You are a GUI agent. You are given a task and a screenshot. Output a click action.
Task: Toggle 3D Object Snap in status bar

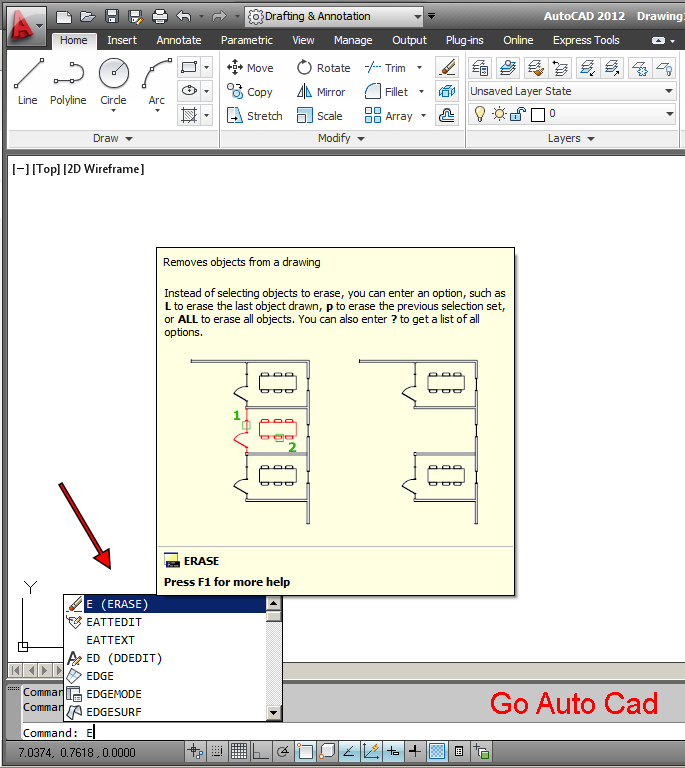pos(327,751)
